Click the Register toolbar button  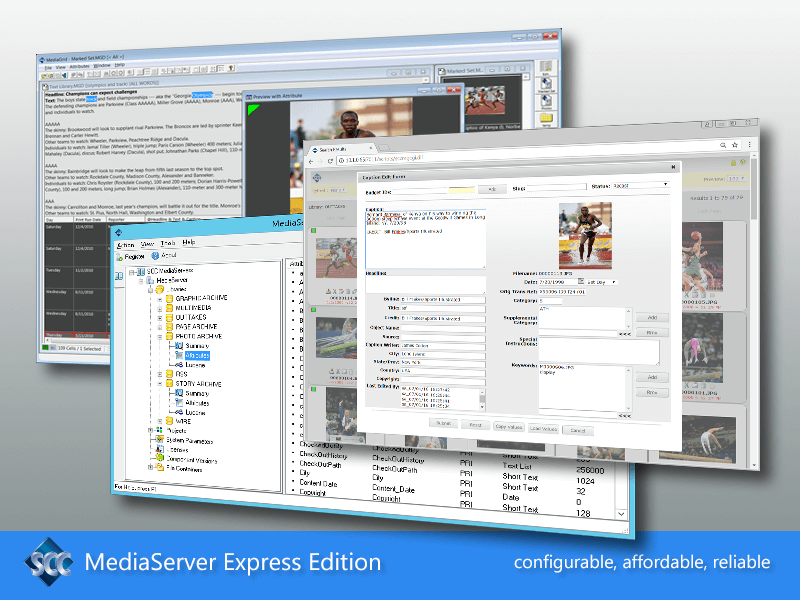131,257
